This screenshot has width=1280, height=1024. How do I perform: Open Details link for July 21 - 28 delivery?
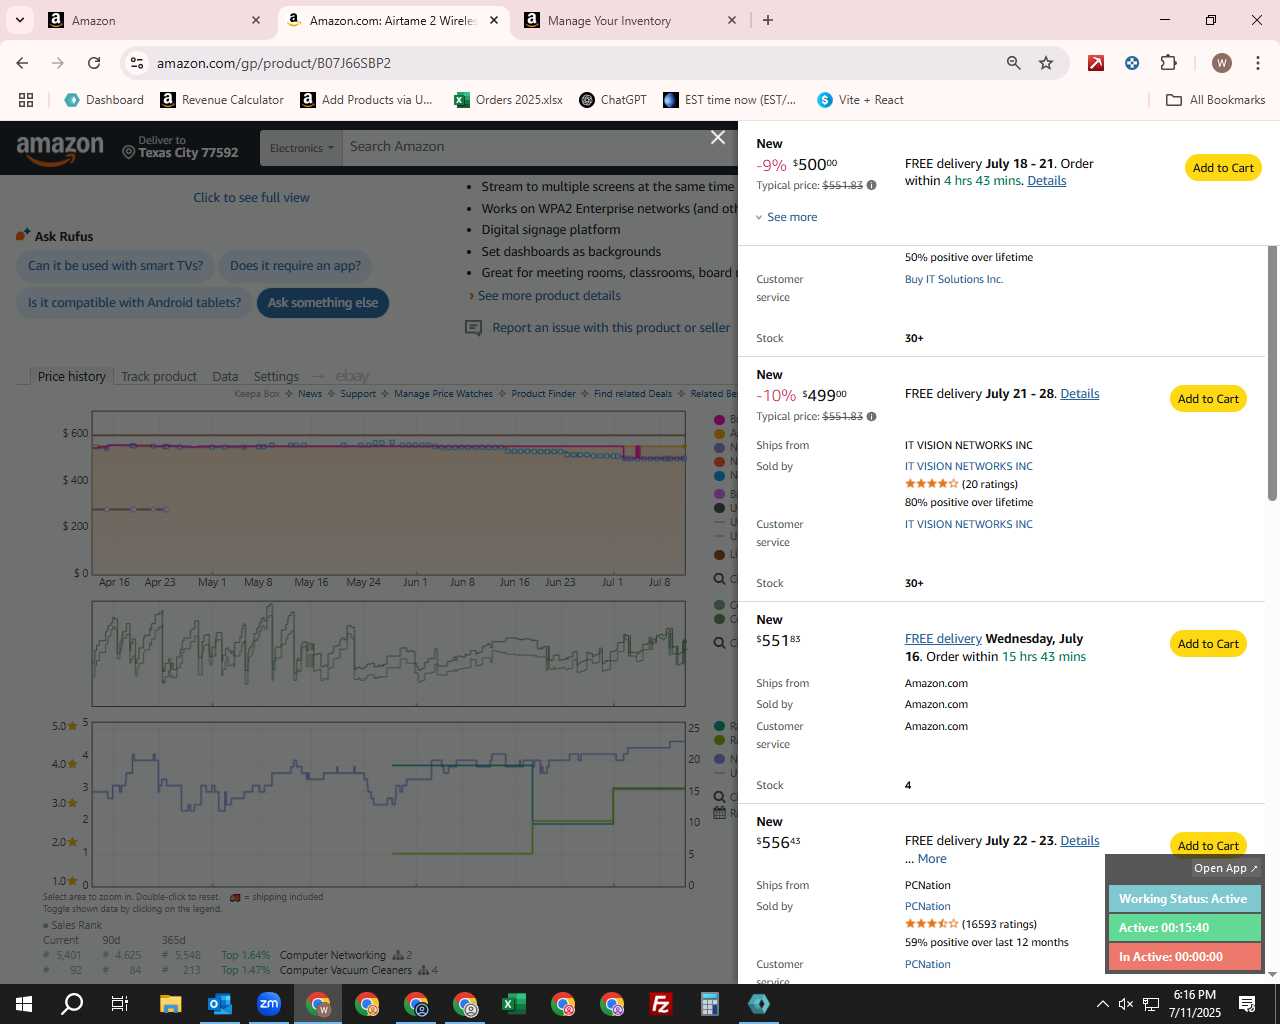[x=1079, y=394]
